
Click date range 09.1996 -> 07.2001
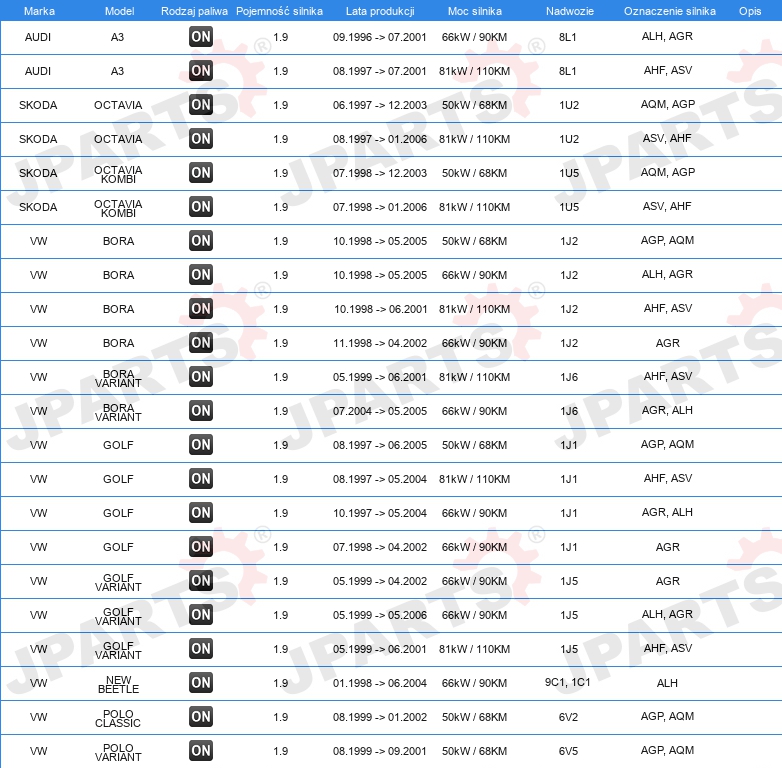point(380,37)
